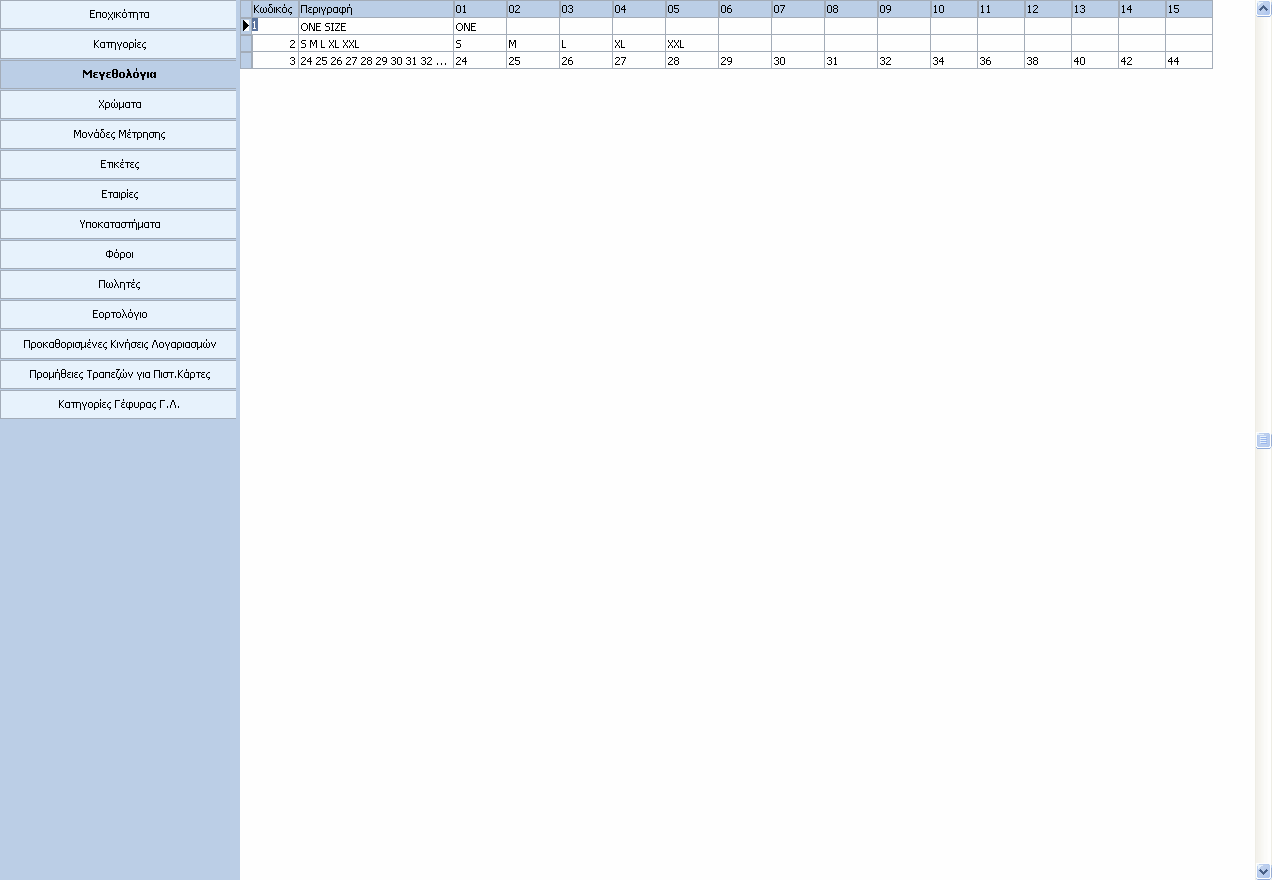1272x880 pixels.
Task: Open Μονάδες Μέτρησης section
Action: click(119, 134)
